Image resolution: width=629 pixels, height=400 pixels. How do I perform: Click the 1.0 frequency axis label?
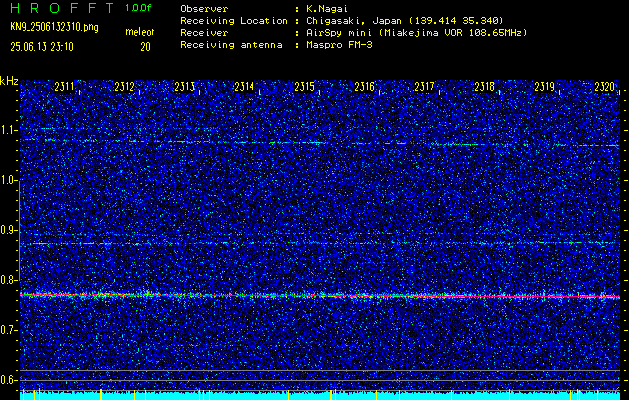click(8, 180)
